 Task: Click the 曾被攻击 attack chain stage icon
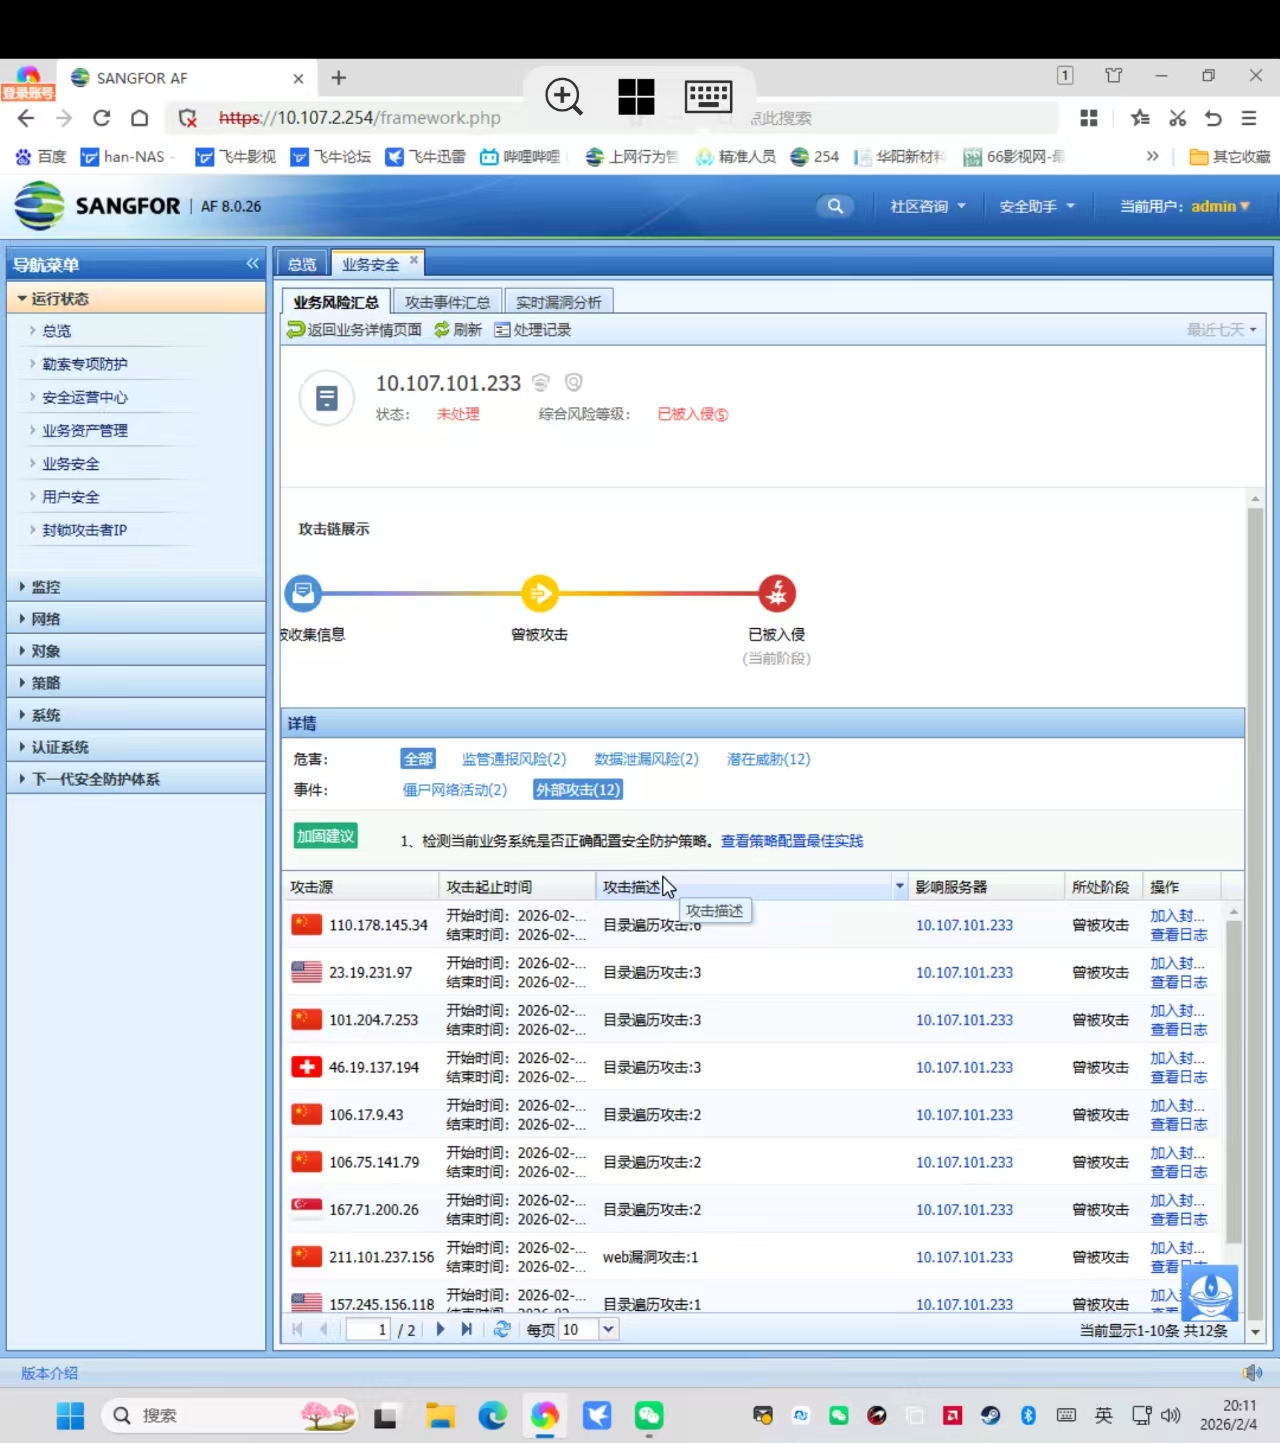coord(540,593)
